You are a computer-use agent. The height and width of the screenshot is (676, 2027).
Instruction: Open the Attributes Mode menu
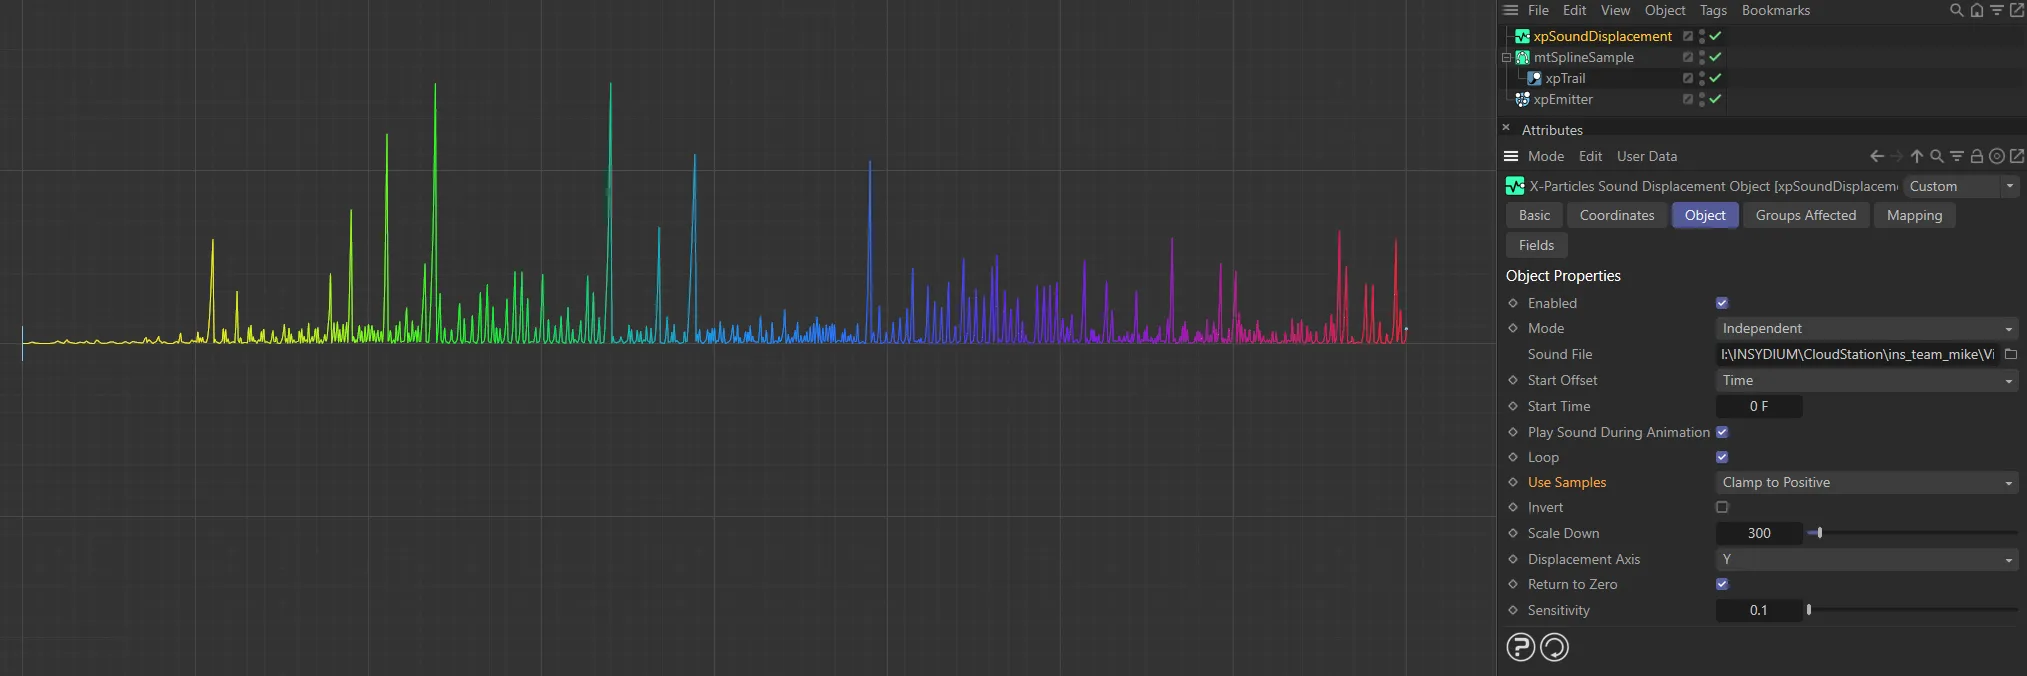1545,156
